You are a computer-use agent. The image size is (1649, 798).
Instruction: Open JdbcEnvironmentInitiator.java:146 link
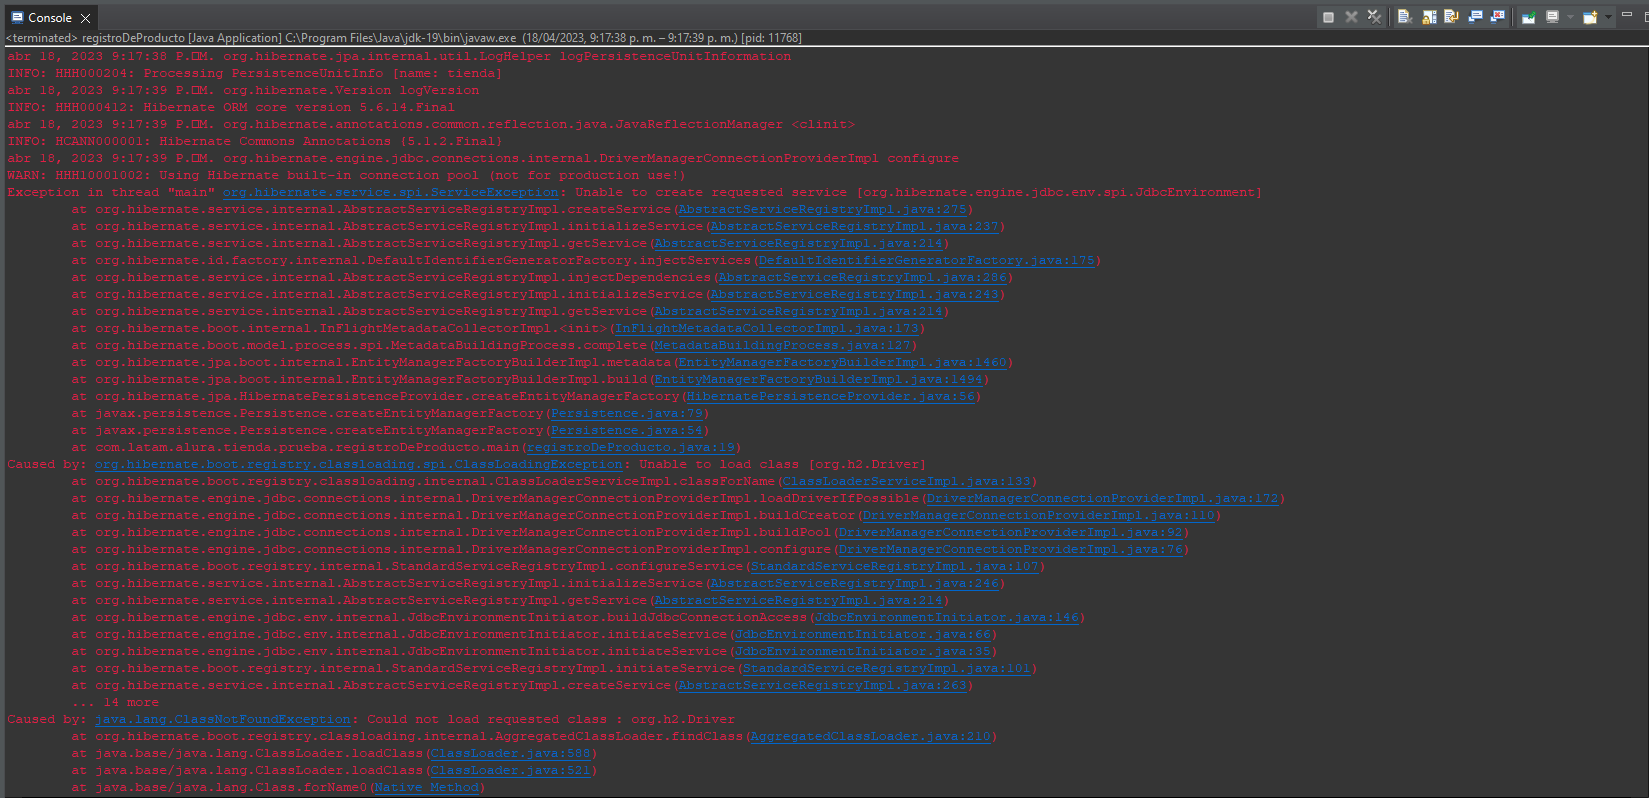(946, 617)
